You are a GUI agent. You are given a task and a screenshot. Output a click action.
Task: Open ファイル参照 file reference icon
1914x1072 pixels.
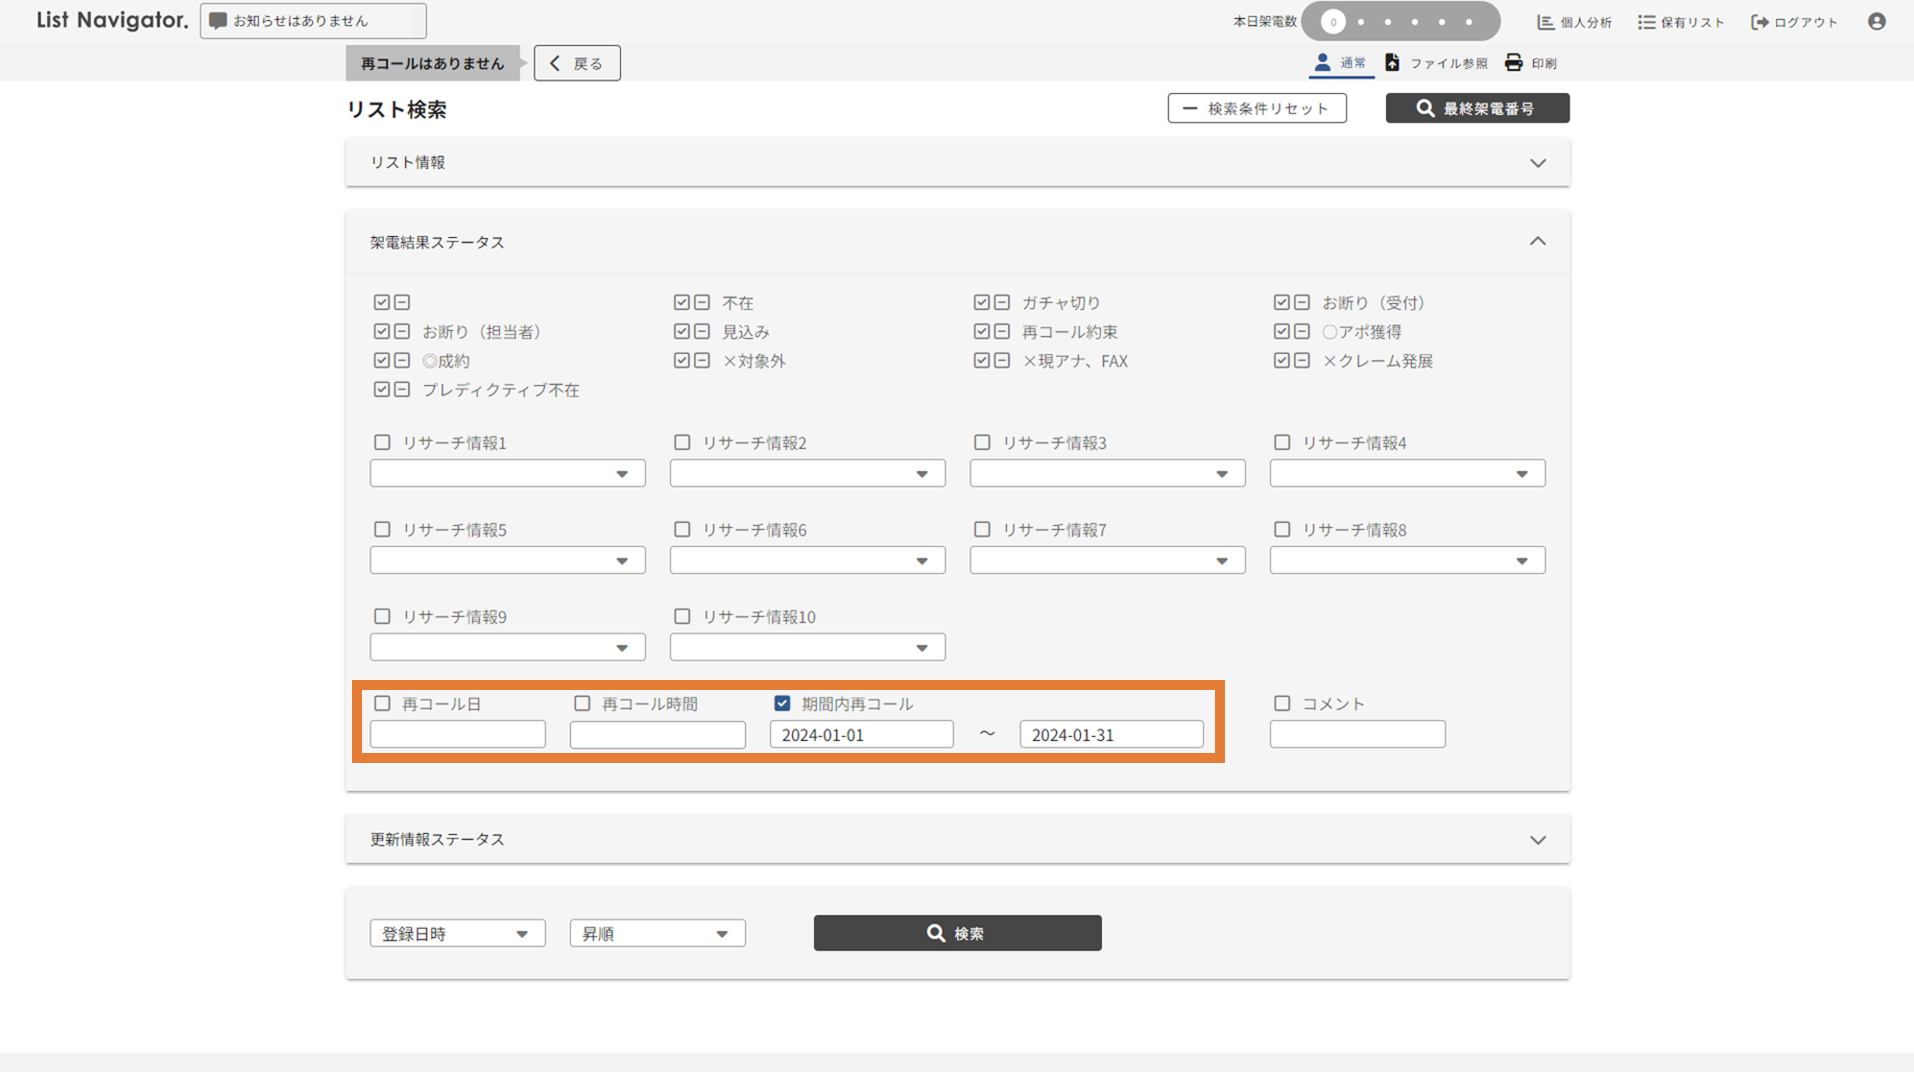click(1392, 63)
